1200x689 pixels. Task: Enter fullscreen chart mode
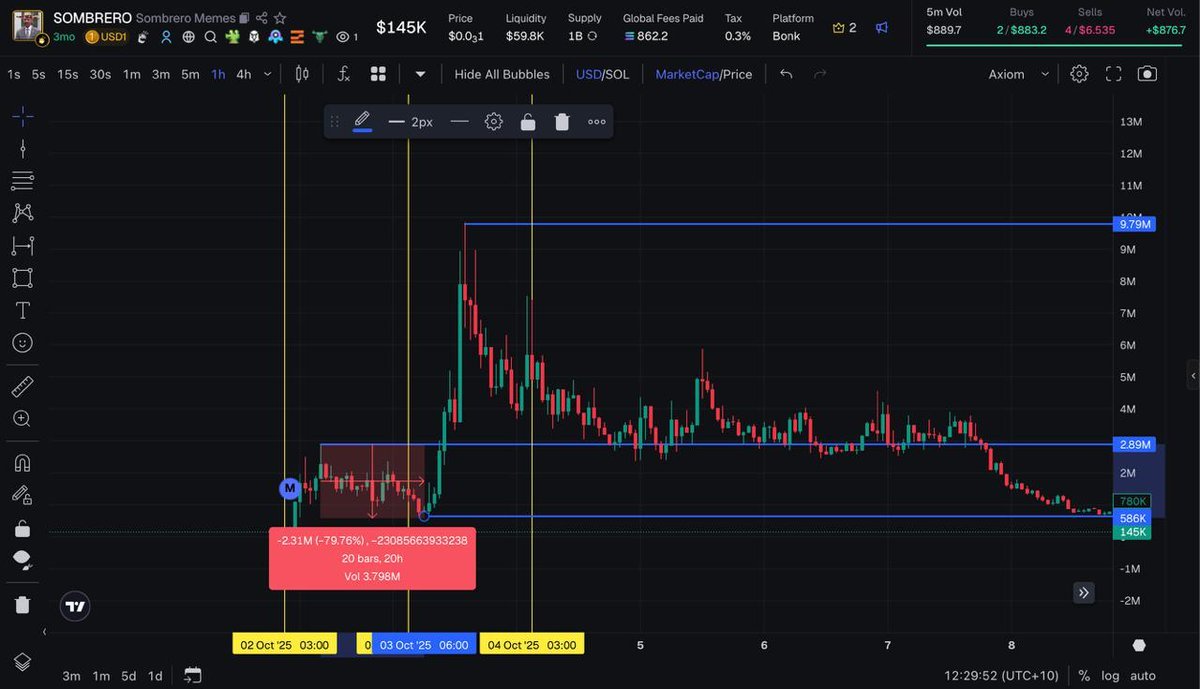tap(1114, 74)
